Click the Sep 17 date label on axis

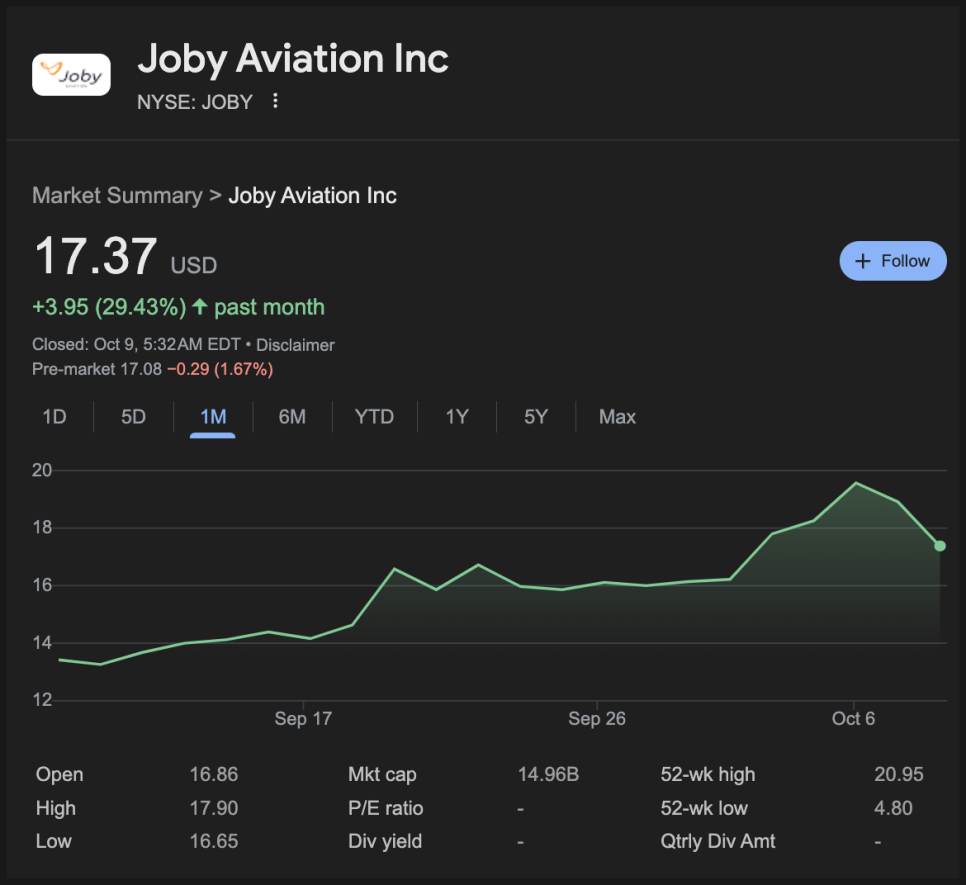pos(303,719)
